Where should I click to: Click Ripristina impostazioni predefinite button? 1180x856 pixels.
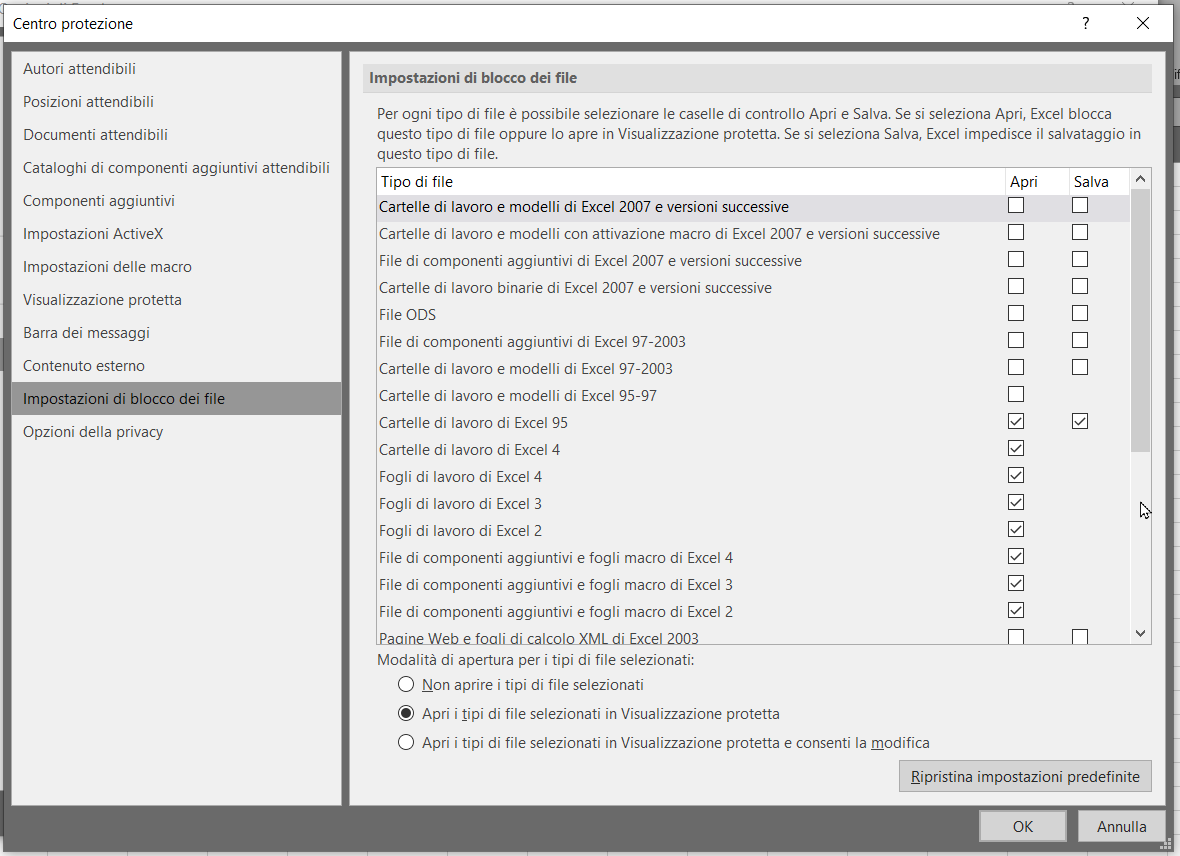(x=1025, y=776)
